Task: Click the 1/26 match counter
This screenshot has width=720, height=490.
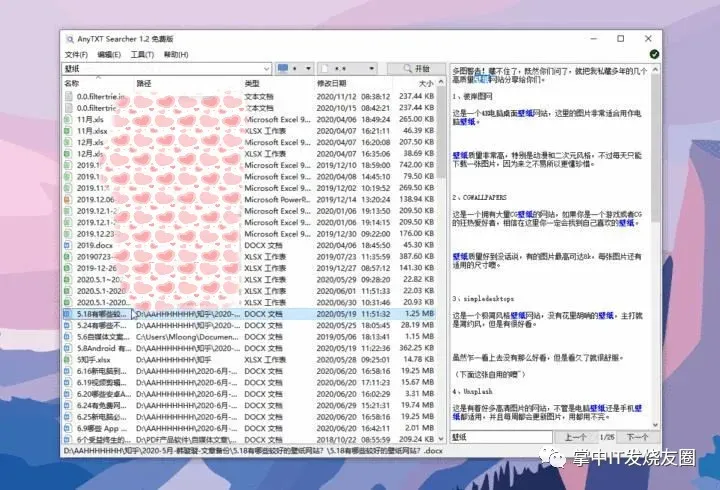Action: tap(607, 437)
